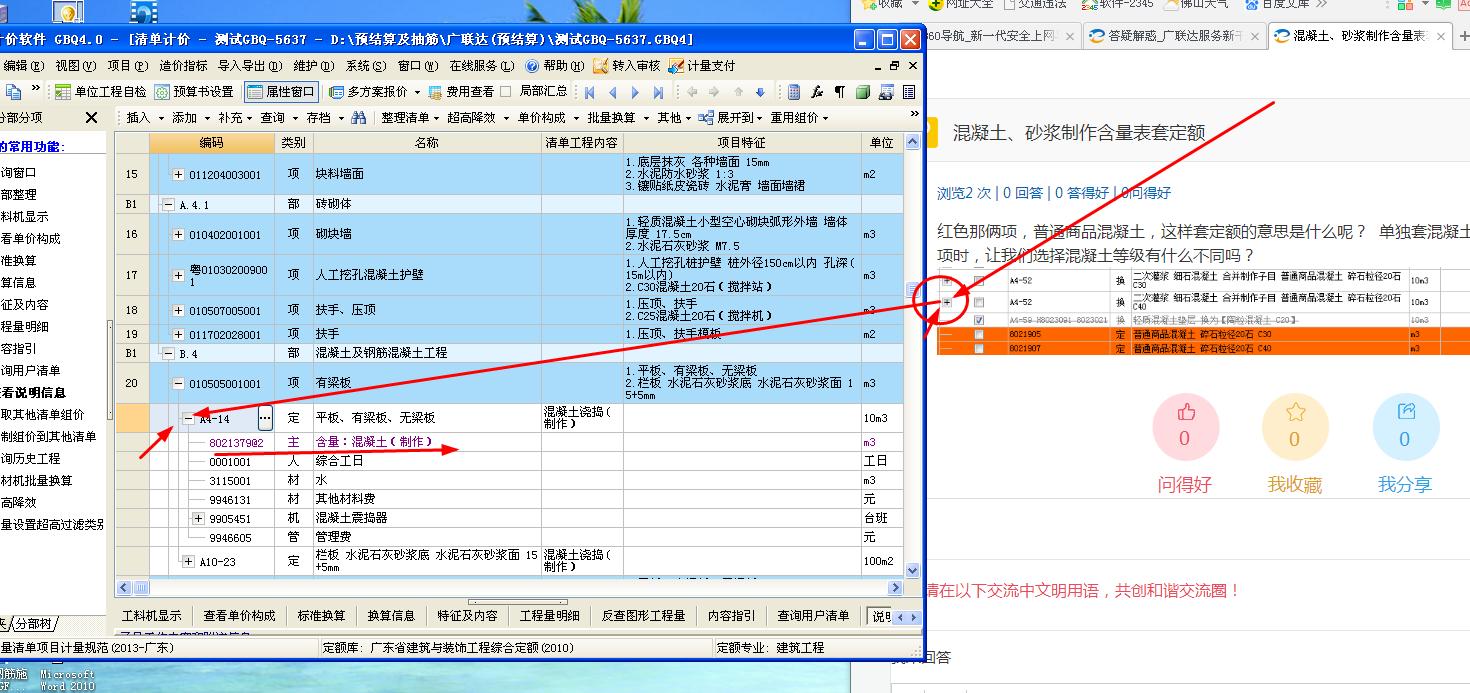This screenshot has width=1470, height=693.
Task: Expand the A10-23 quota row
Action: click(188, 562)
